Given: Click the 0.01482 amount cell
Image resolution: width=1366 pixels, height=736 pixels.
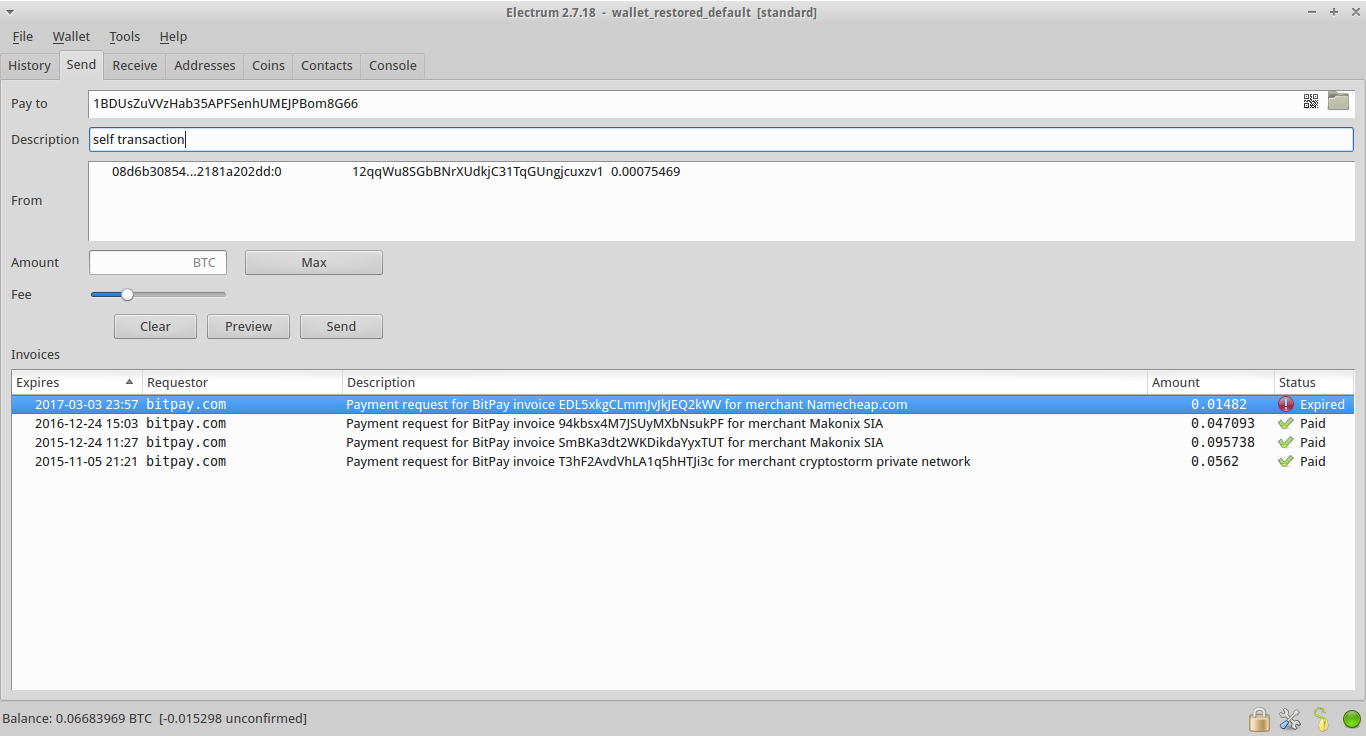Looking at the screenshot, I should click(x=1218, y=405).
